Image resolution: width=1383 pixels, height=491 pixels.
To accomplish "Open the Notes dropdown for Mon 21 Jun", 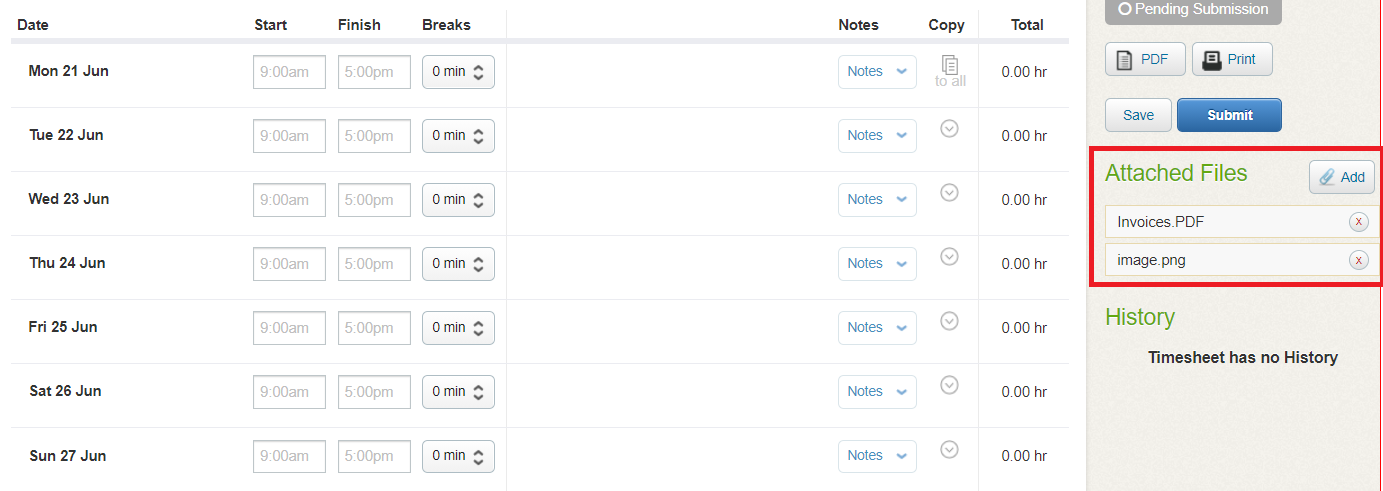I will click(877, 72).
